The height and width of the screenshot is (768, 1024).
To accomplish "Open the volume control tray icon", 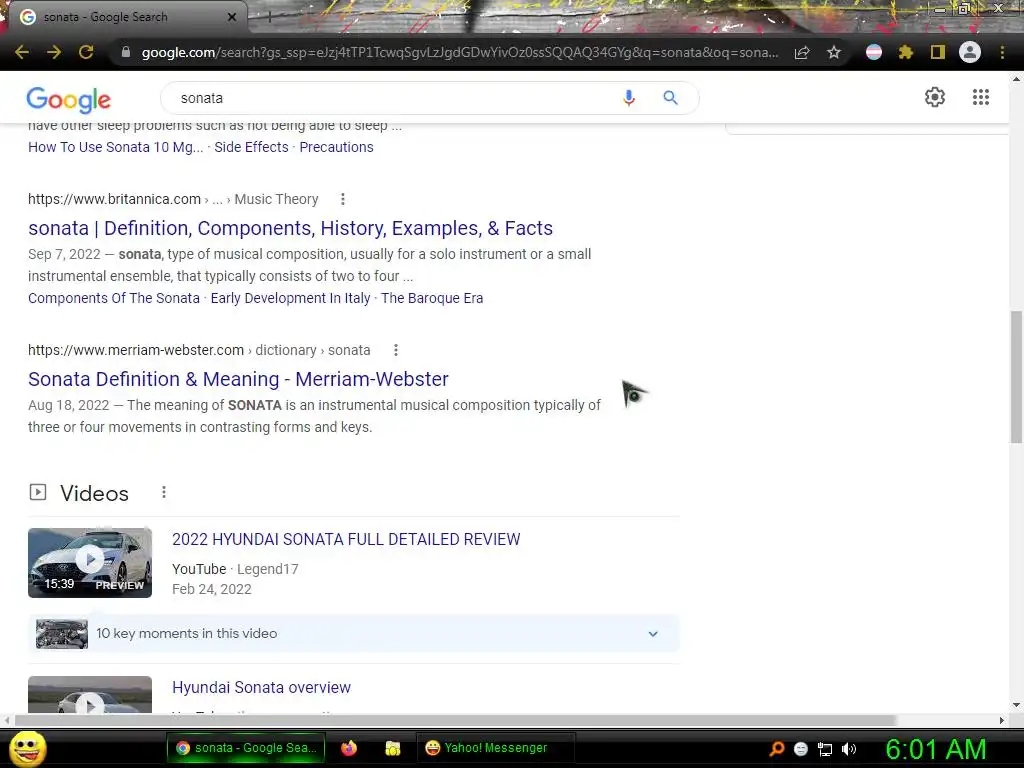I will coord(849,749).
